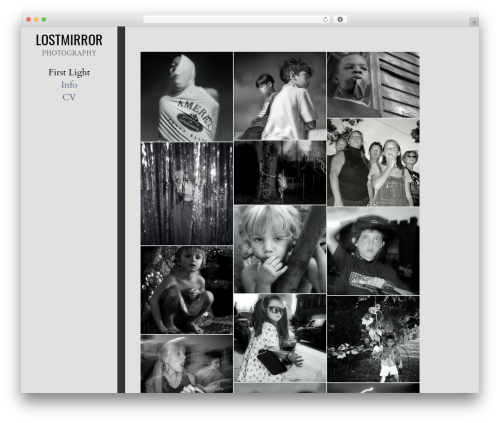Open the crouching child photo
This screenshot has height=423, width=500.
(187, 290)
